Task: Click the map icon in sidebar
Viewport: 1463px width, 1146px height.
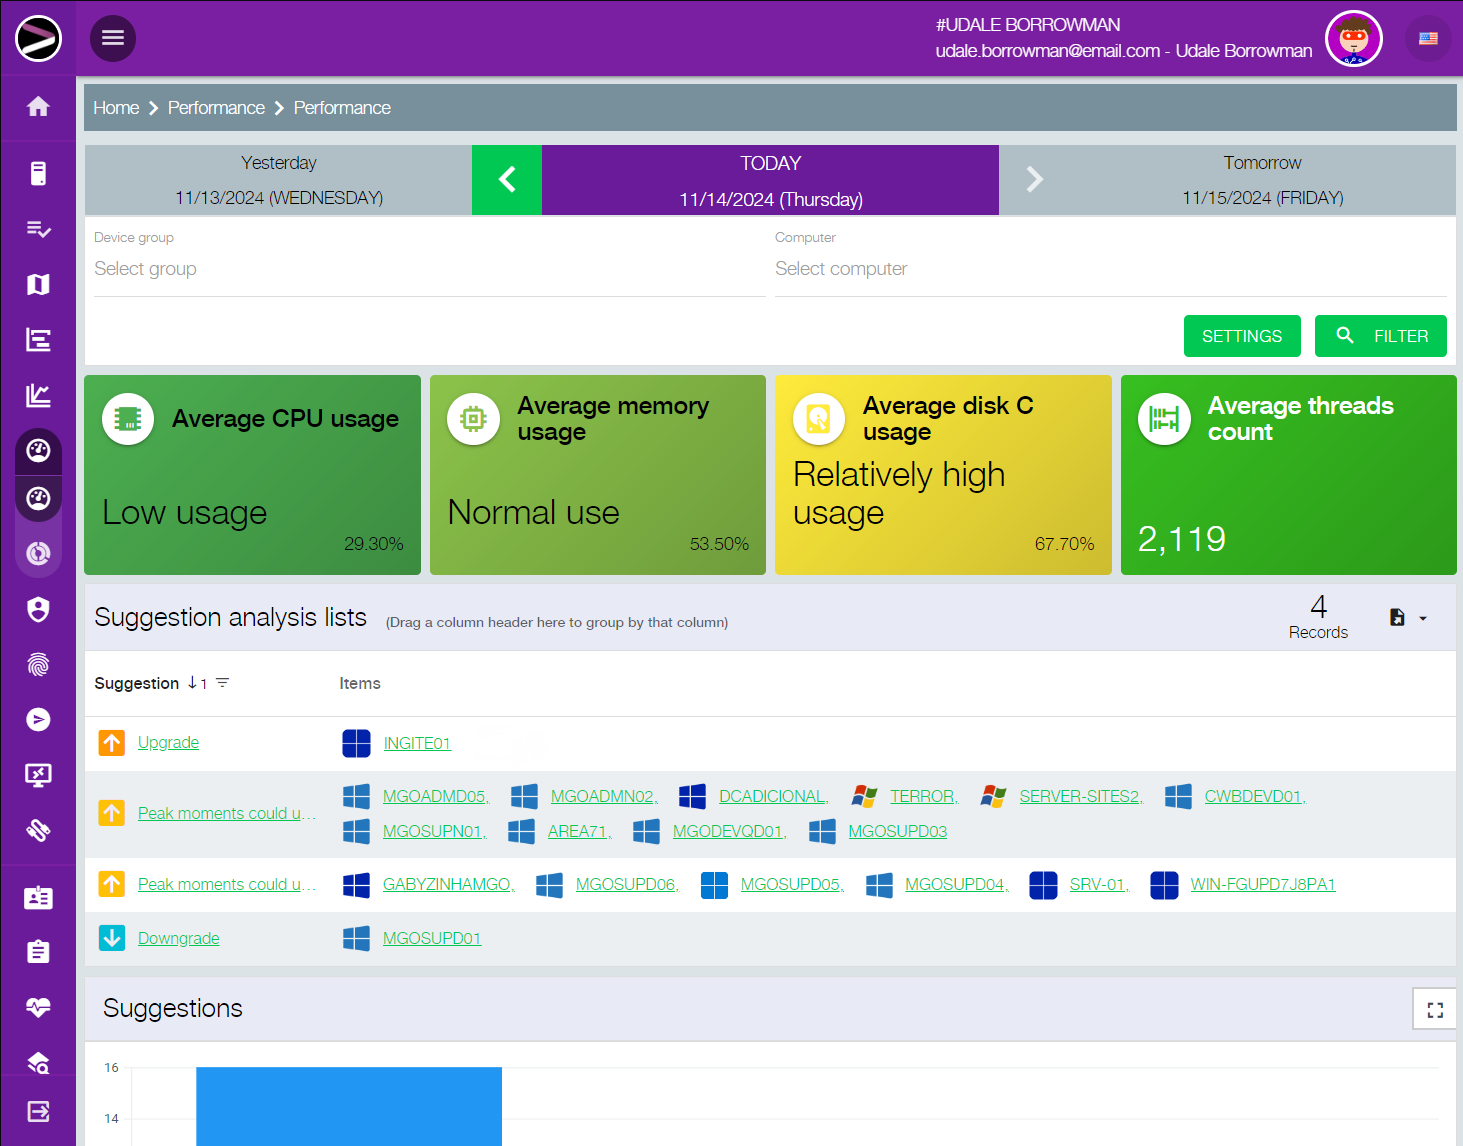Action: click(x=38, y=285)
